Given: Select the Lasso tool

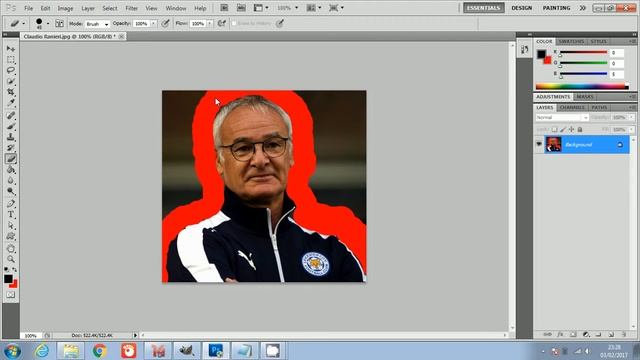Looking at the screenshot, I should coord(11,70).
